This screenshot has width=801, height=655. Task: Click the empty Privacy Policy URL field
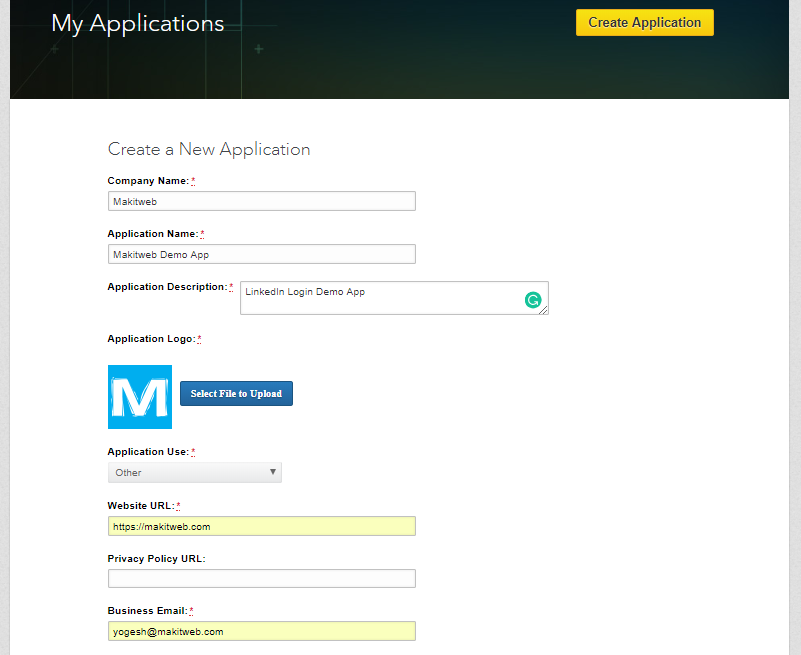pyautogui.click(x=262, y=578)
